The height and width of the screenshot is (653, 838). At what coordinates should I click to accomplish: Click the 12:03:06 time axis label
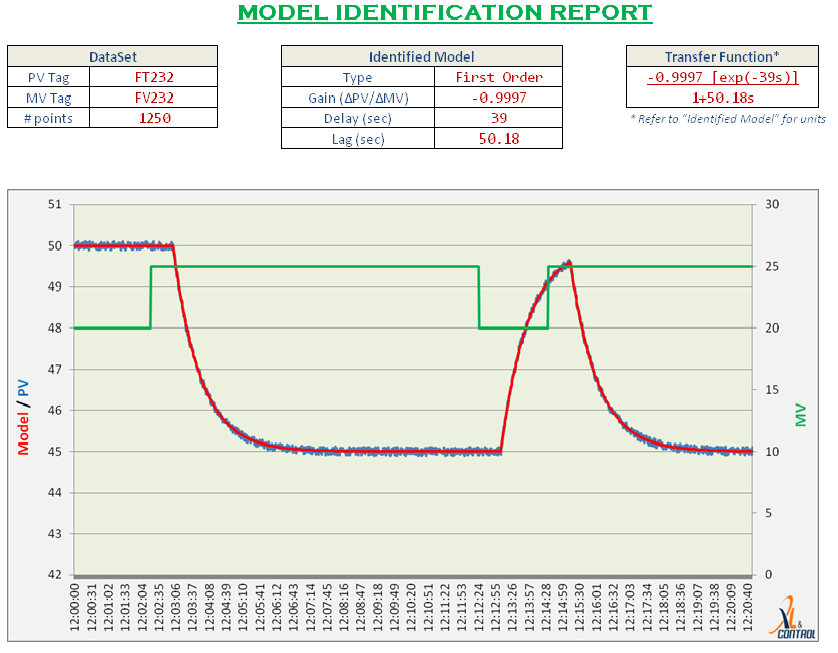coord(175,607)
